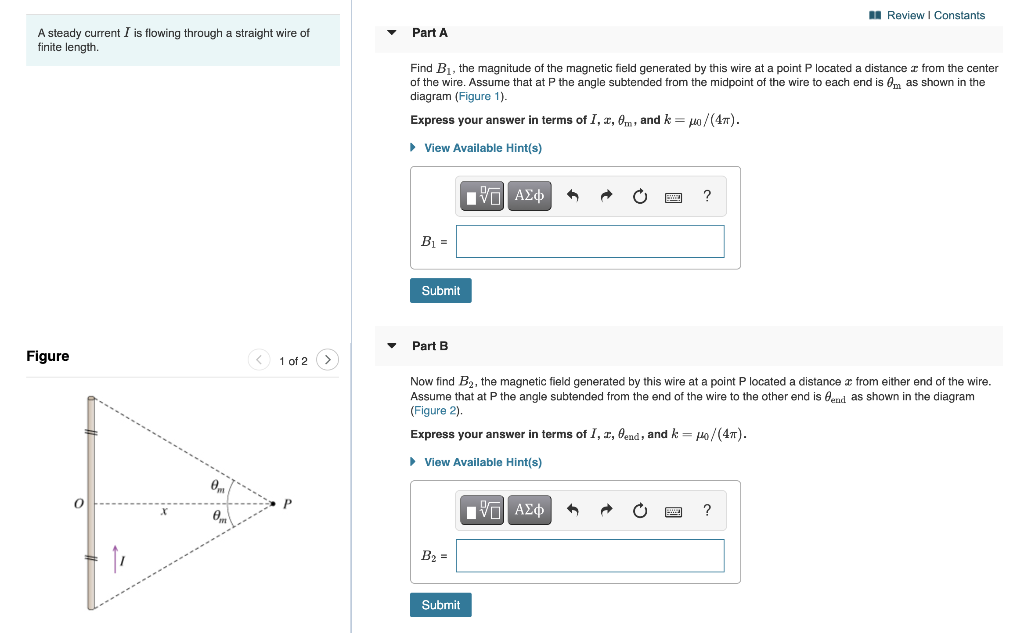The image size is (1024, 633).
Task: Show the next figure with the right arrow
Action: [327, 360]
